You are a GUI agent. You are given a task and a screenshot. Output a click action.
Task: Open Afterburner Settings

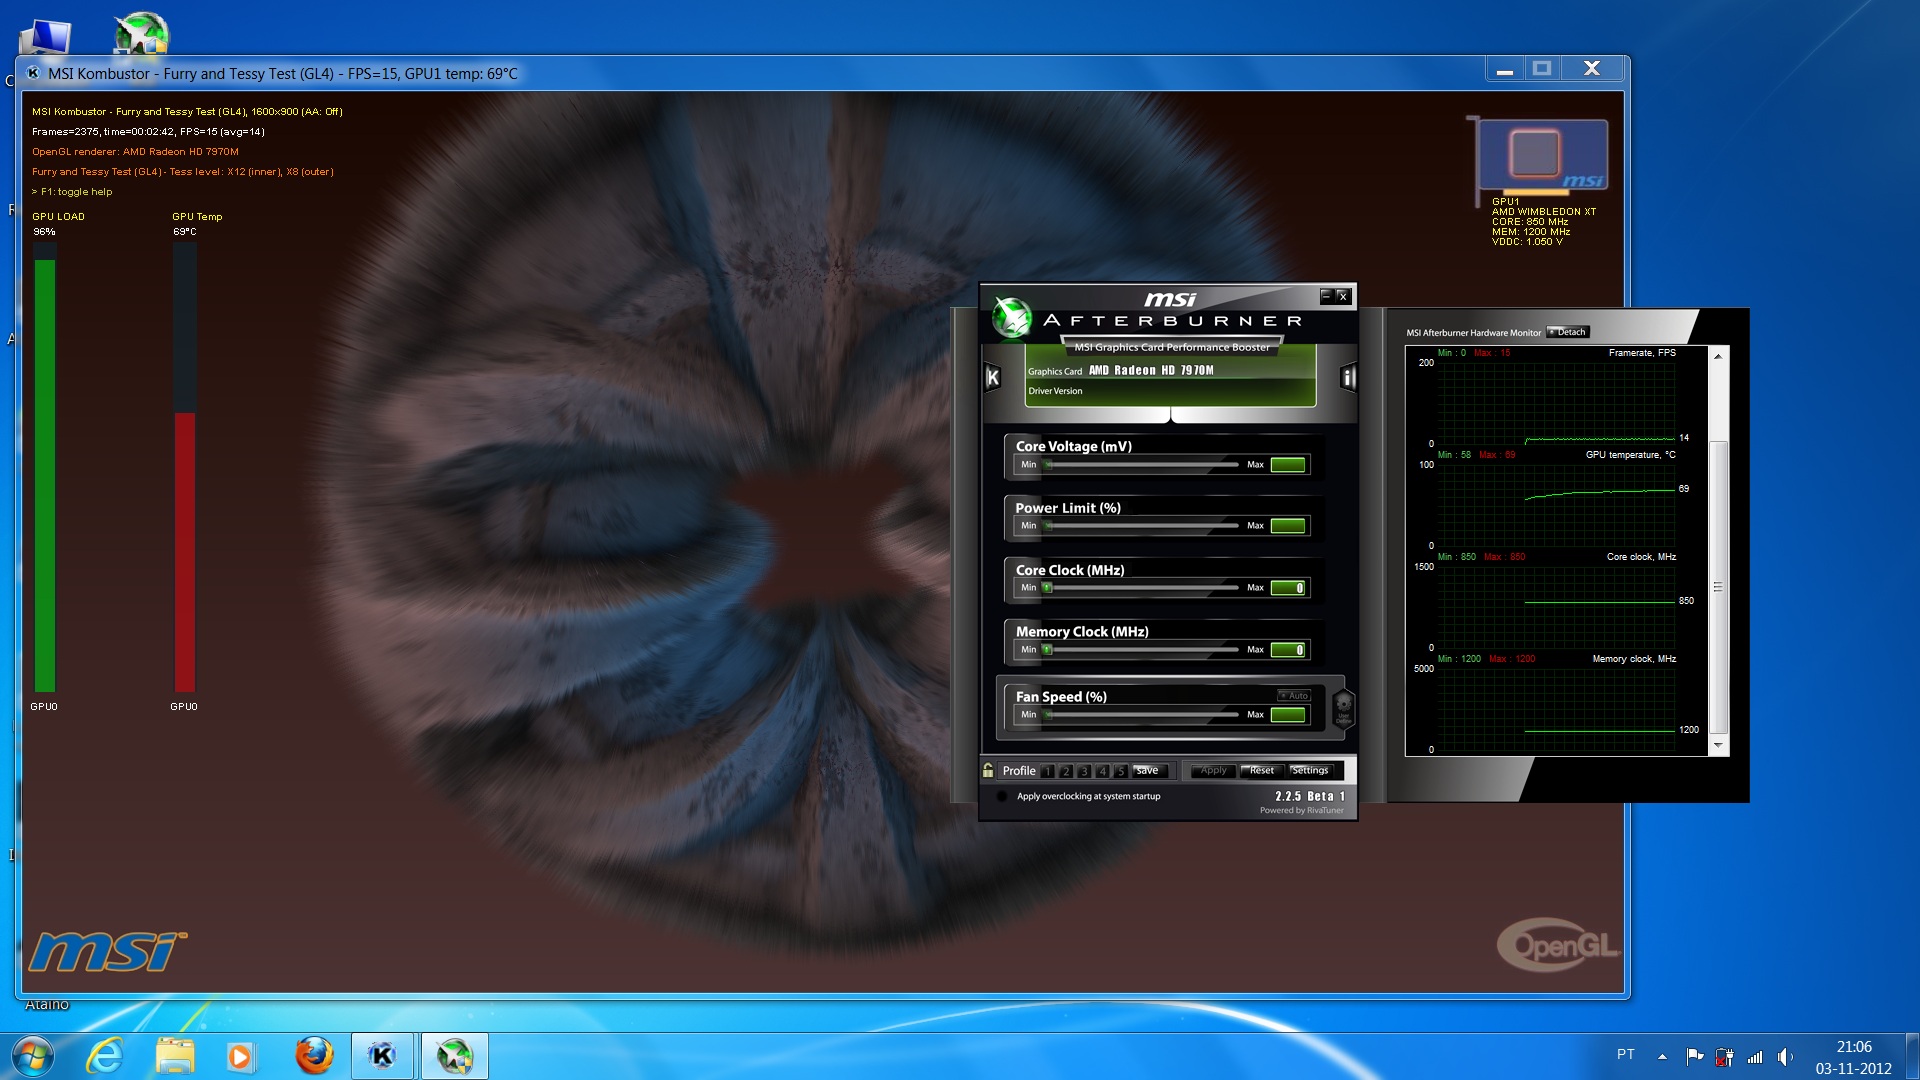(1310, 771)
